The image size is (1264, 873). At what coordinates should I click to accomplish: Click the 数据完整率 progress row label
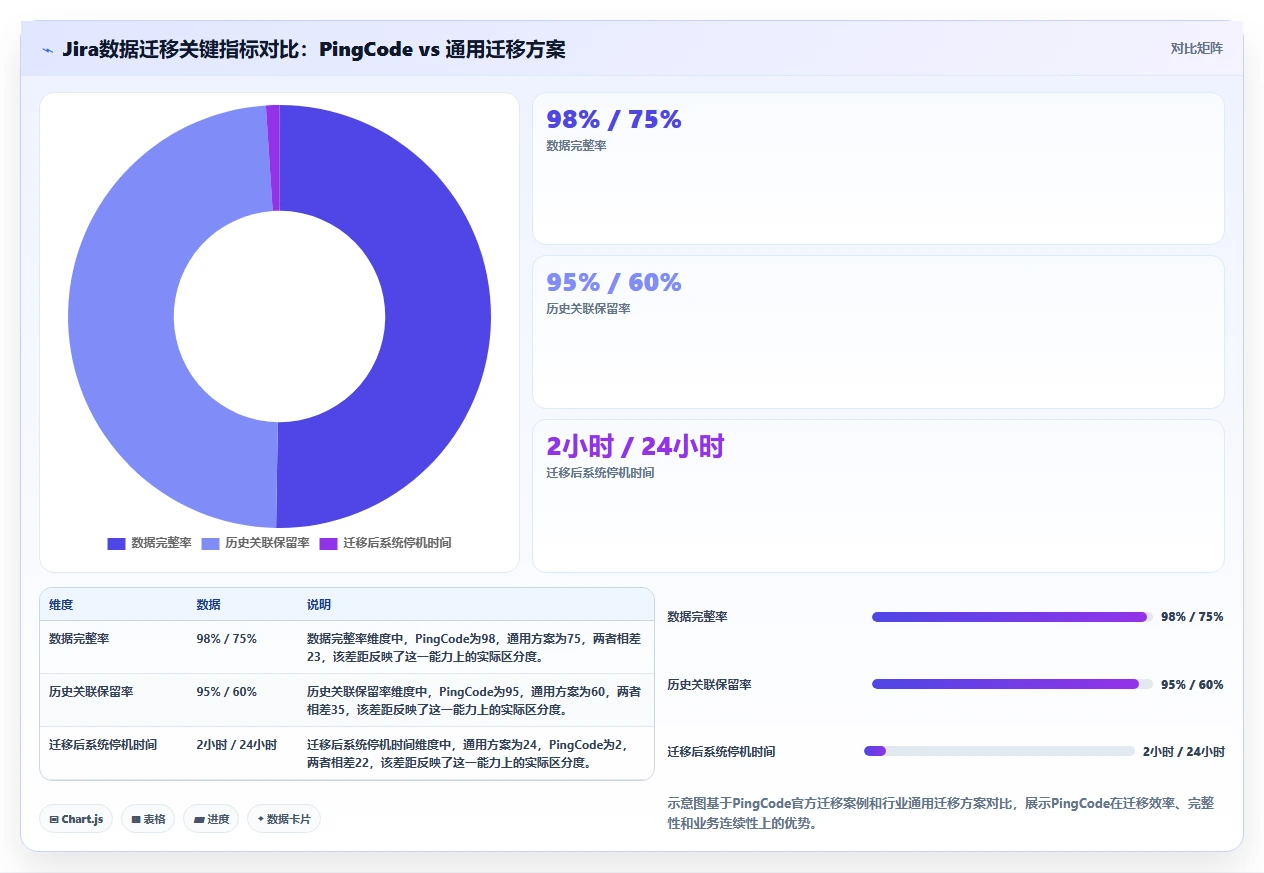pyautogui.click(x=697, y=617)
